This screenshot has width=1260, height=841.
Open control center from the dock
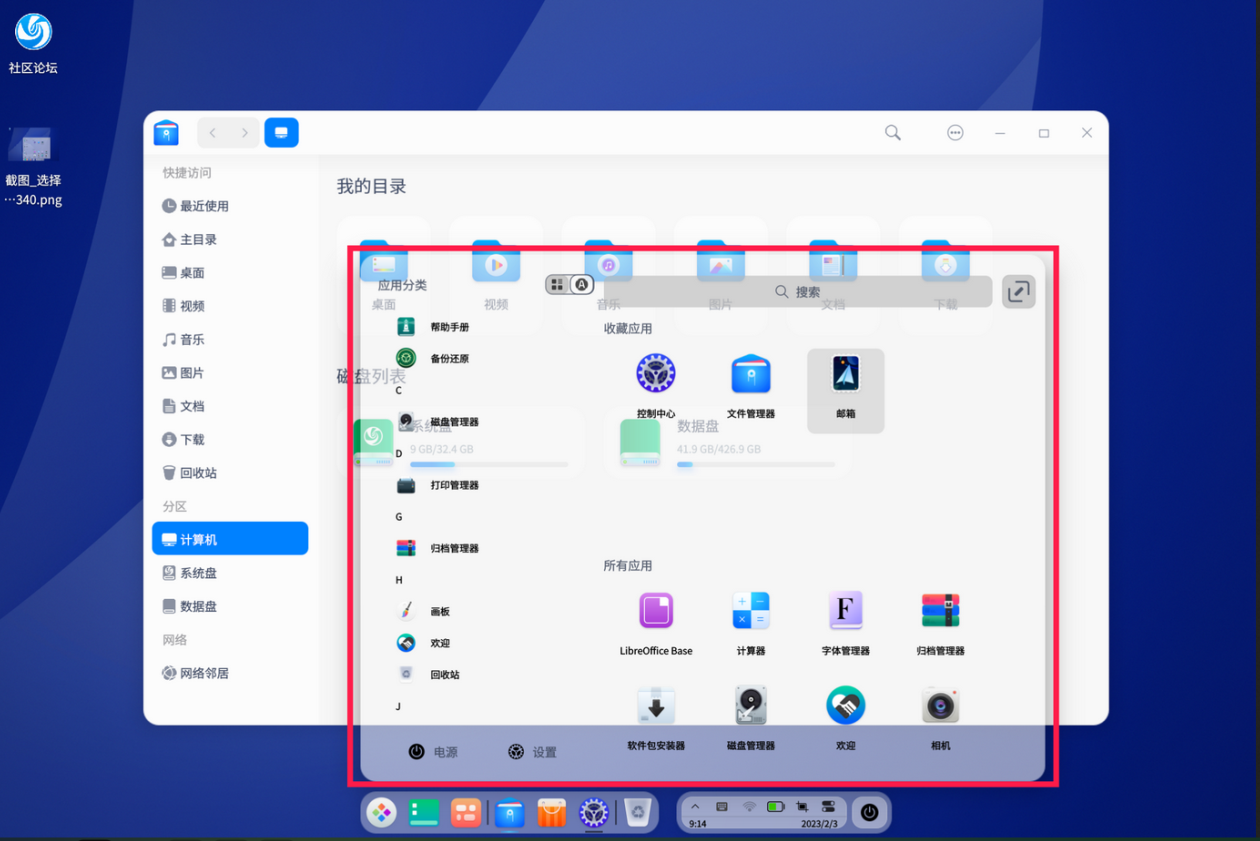(594, 813)
